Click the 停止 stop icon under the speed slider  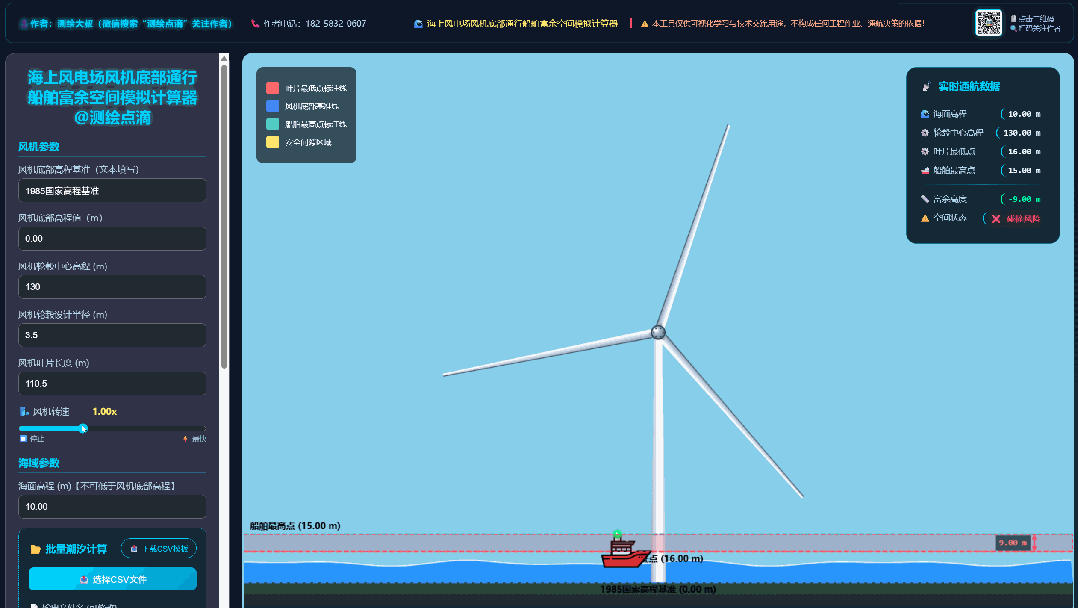pos(23,438)
